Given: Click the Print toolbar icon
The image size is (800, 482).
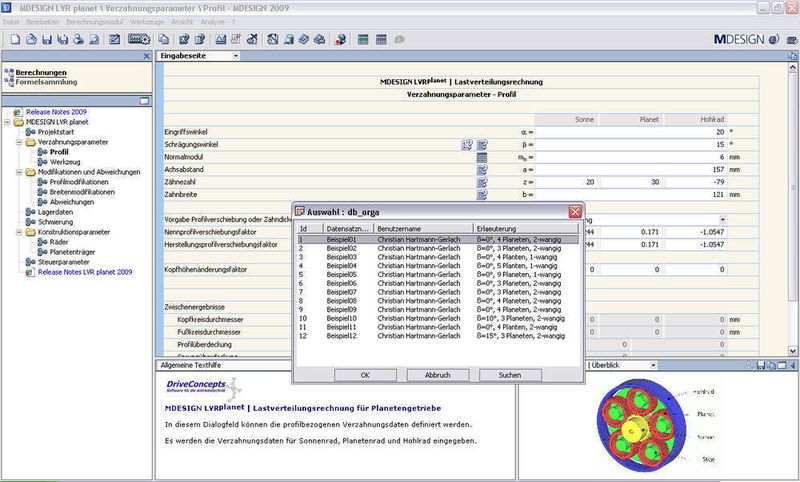Looking at the screenshot, I should coord(78,39).
